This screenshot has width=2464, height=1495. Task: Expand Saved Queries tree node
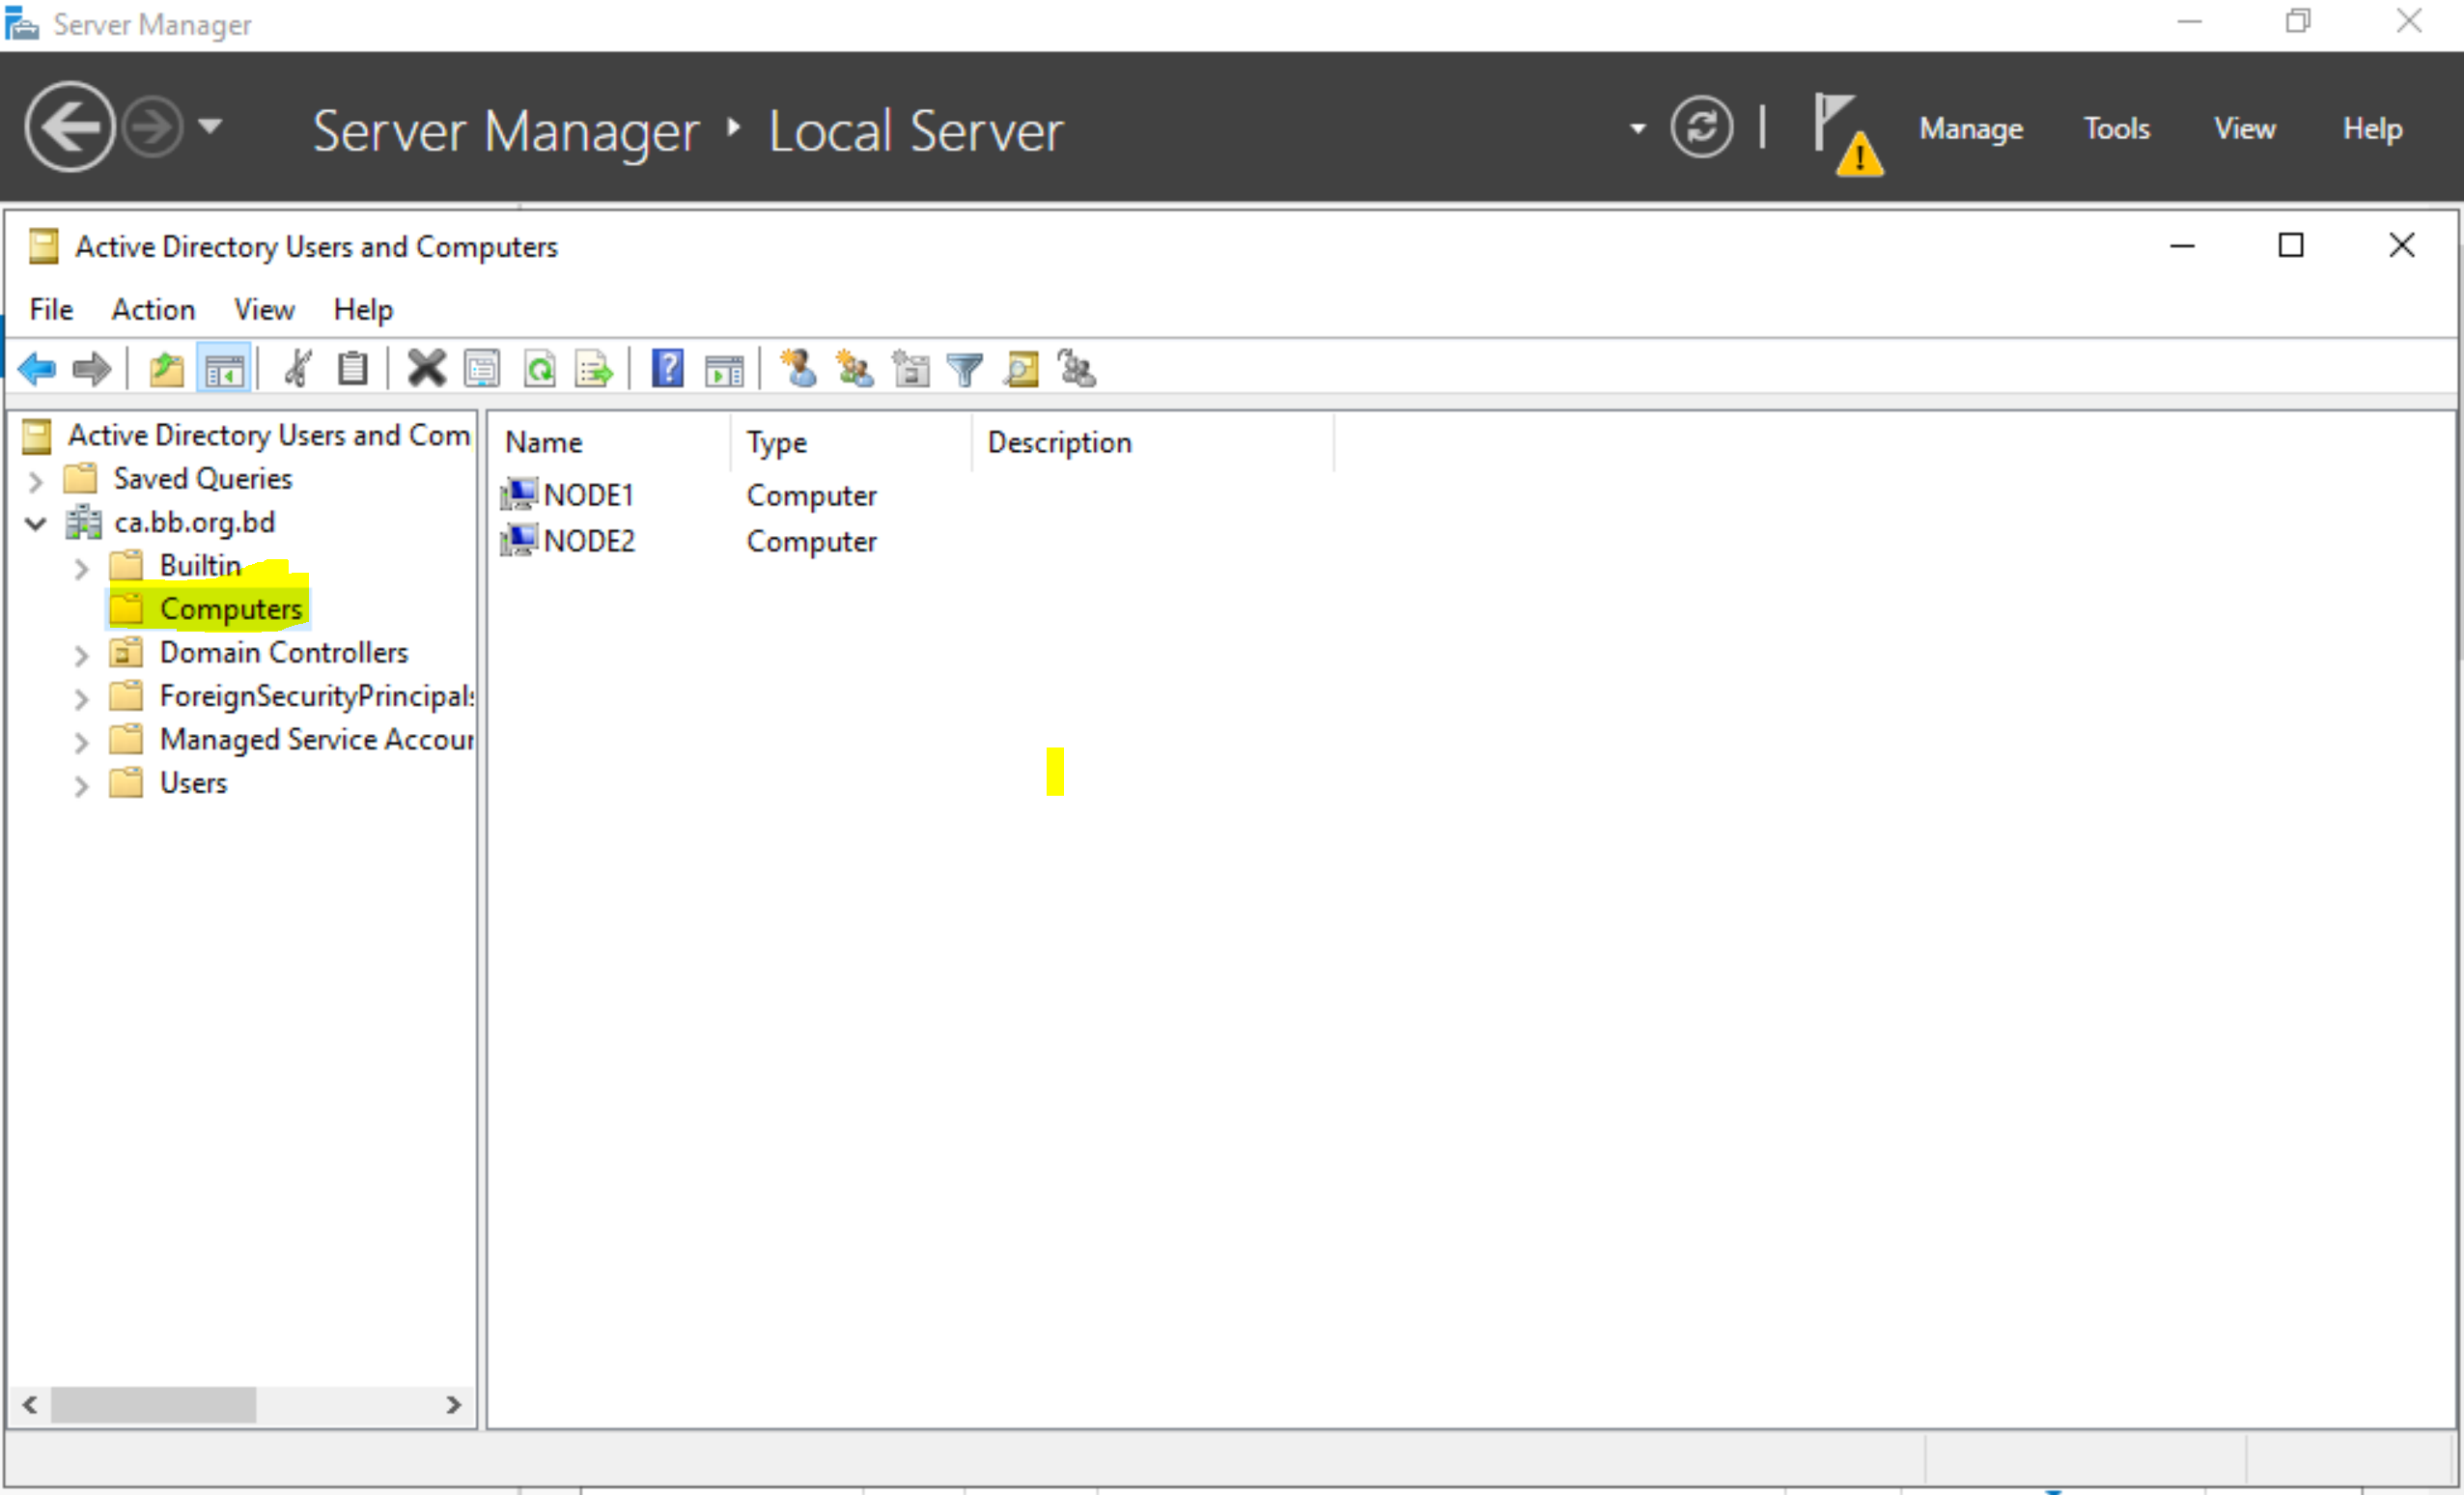[36, 481]
